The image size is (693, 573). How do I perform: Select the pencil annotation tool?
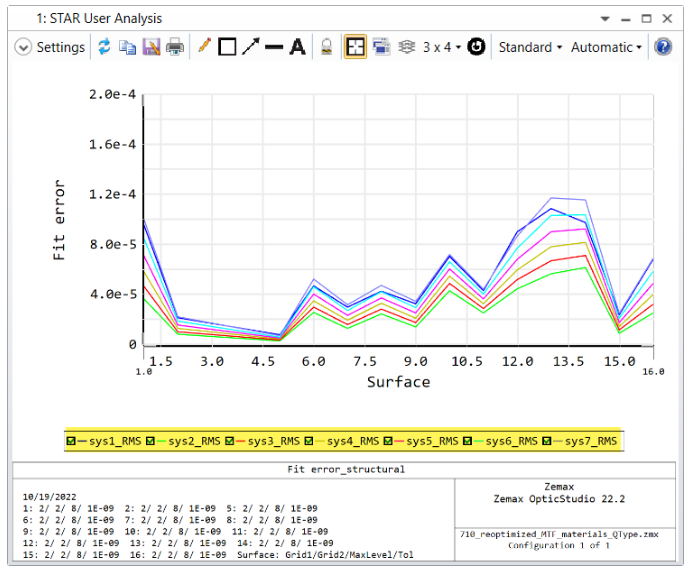tap(204, 47)
